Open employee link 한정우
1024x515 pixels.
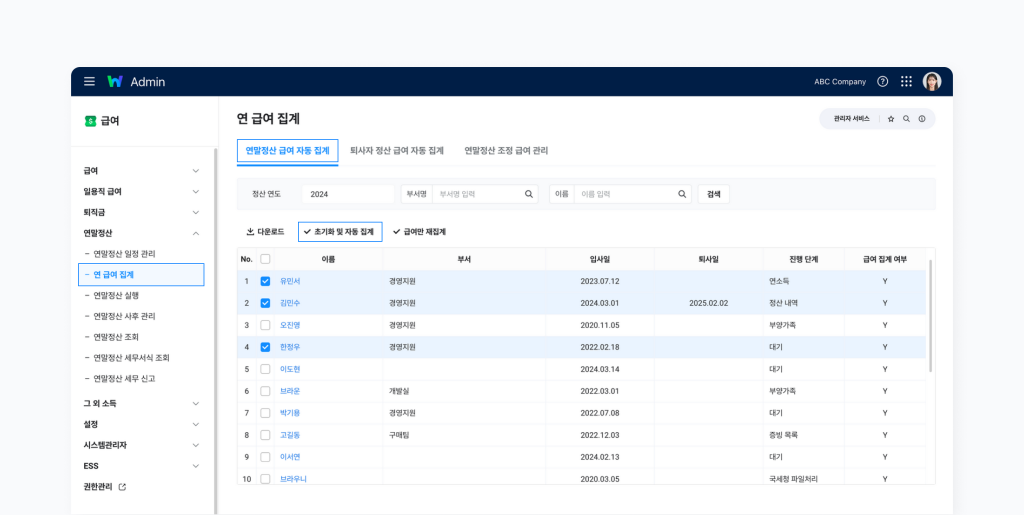(290, 347)
